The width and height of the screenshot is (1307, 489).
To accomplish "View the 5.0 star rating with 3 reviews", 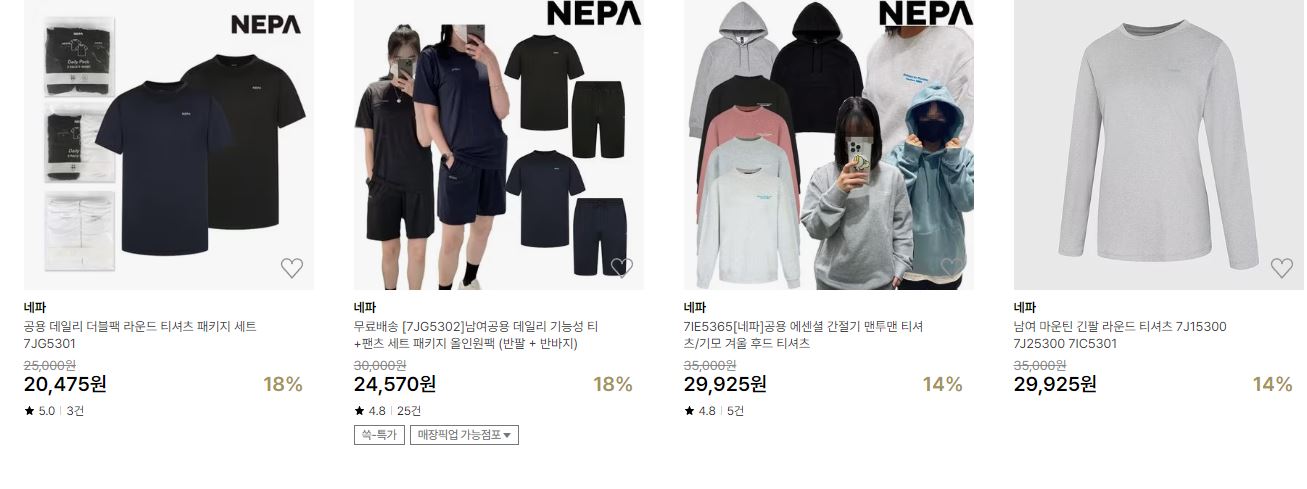I will tap(54, 411).
